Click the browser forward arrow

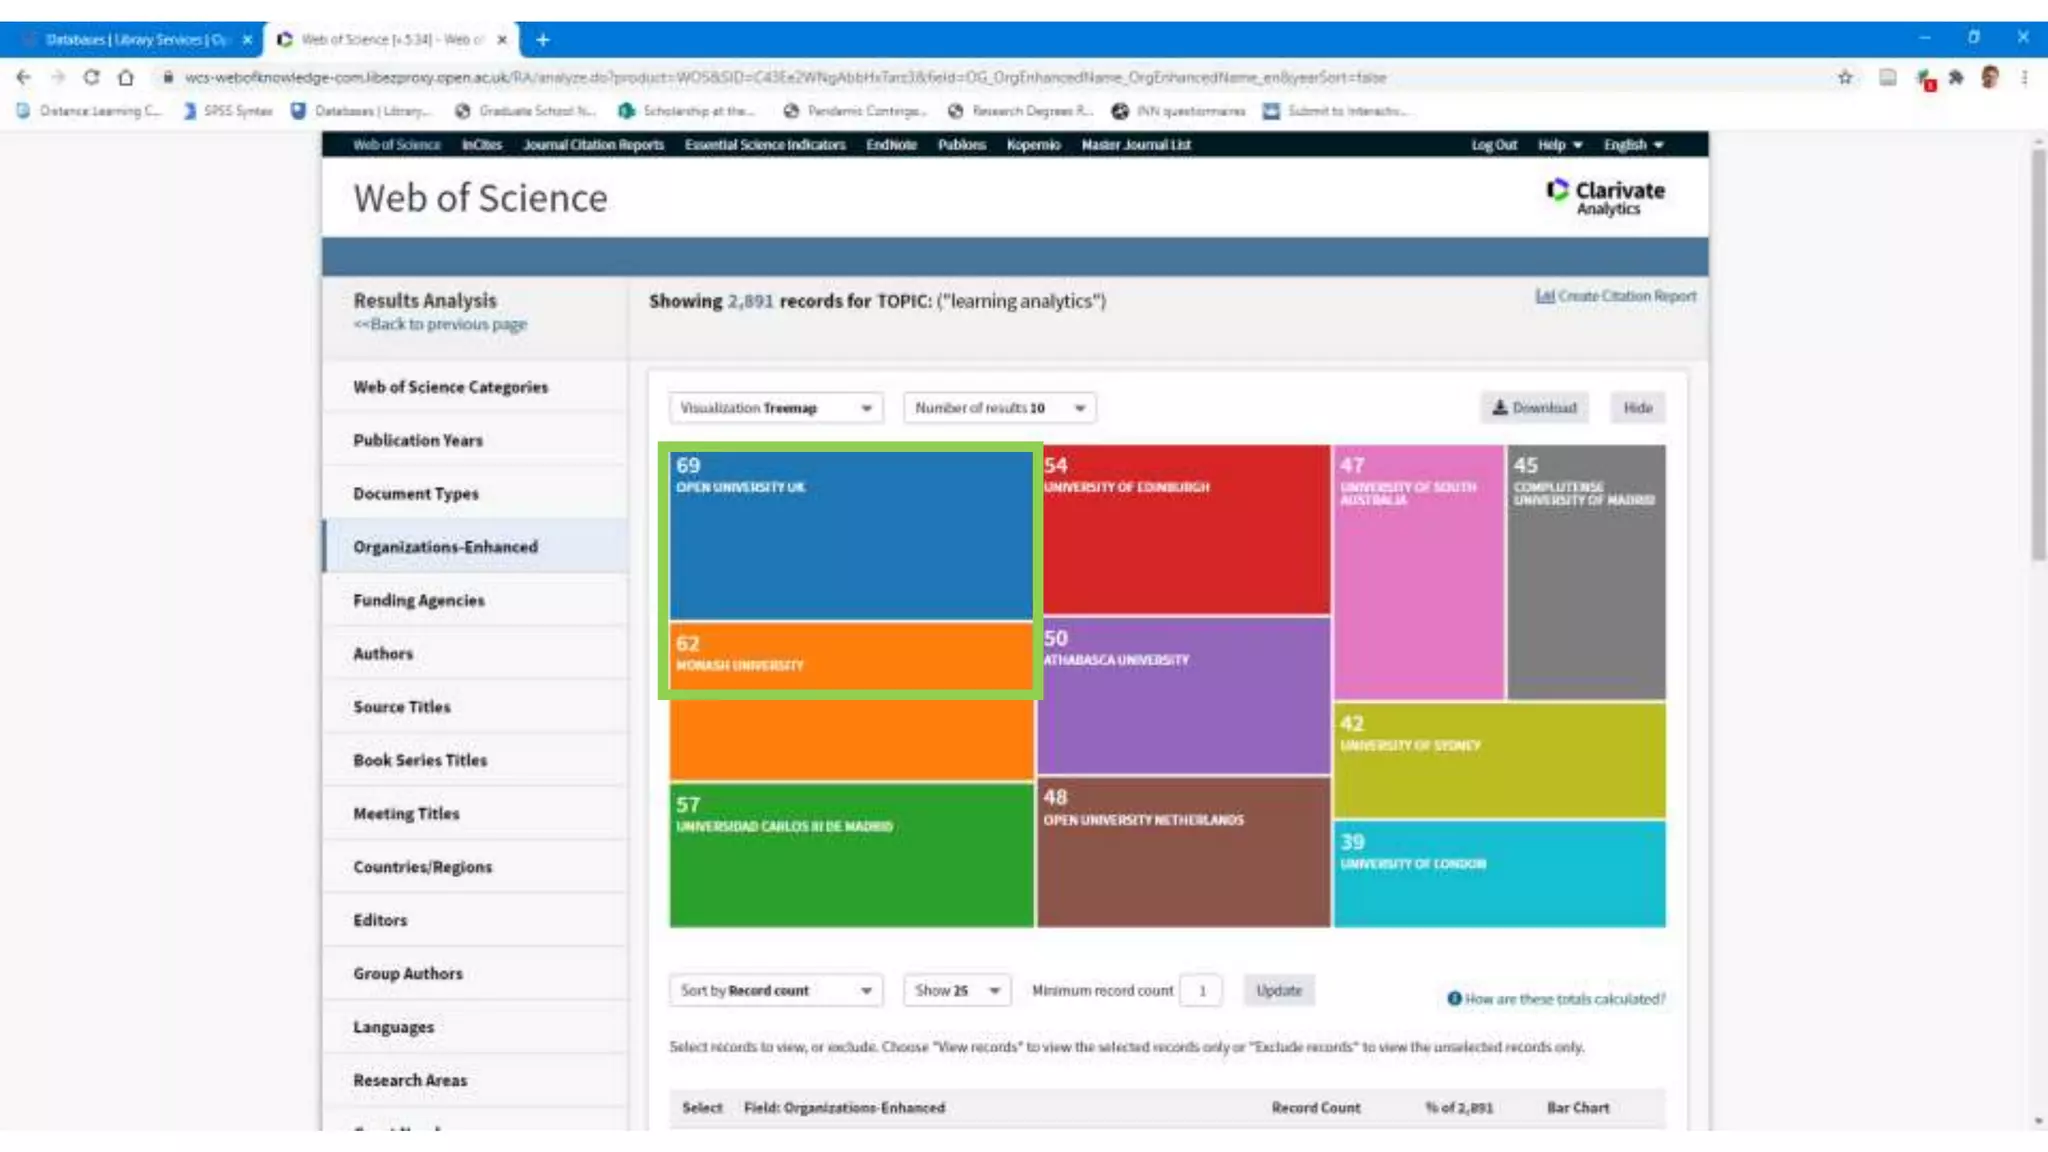(x=58, y=77)
